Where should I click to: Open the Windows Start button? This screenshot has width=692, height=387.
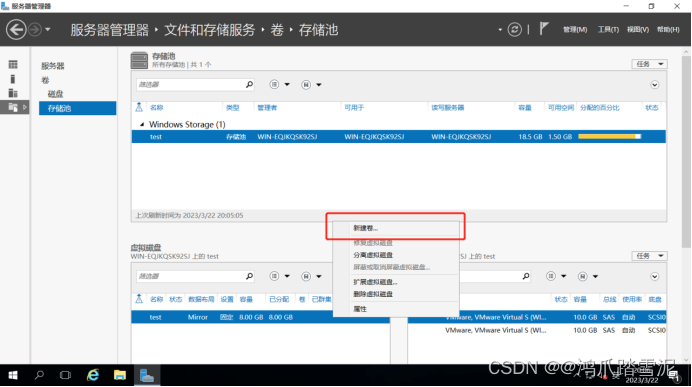coord(13,376)
